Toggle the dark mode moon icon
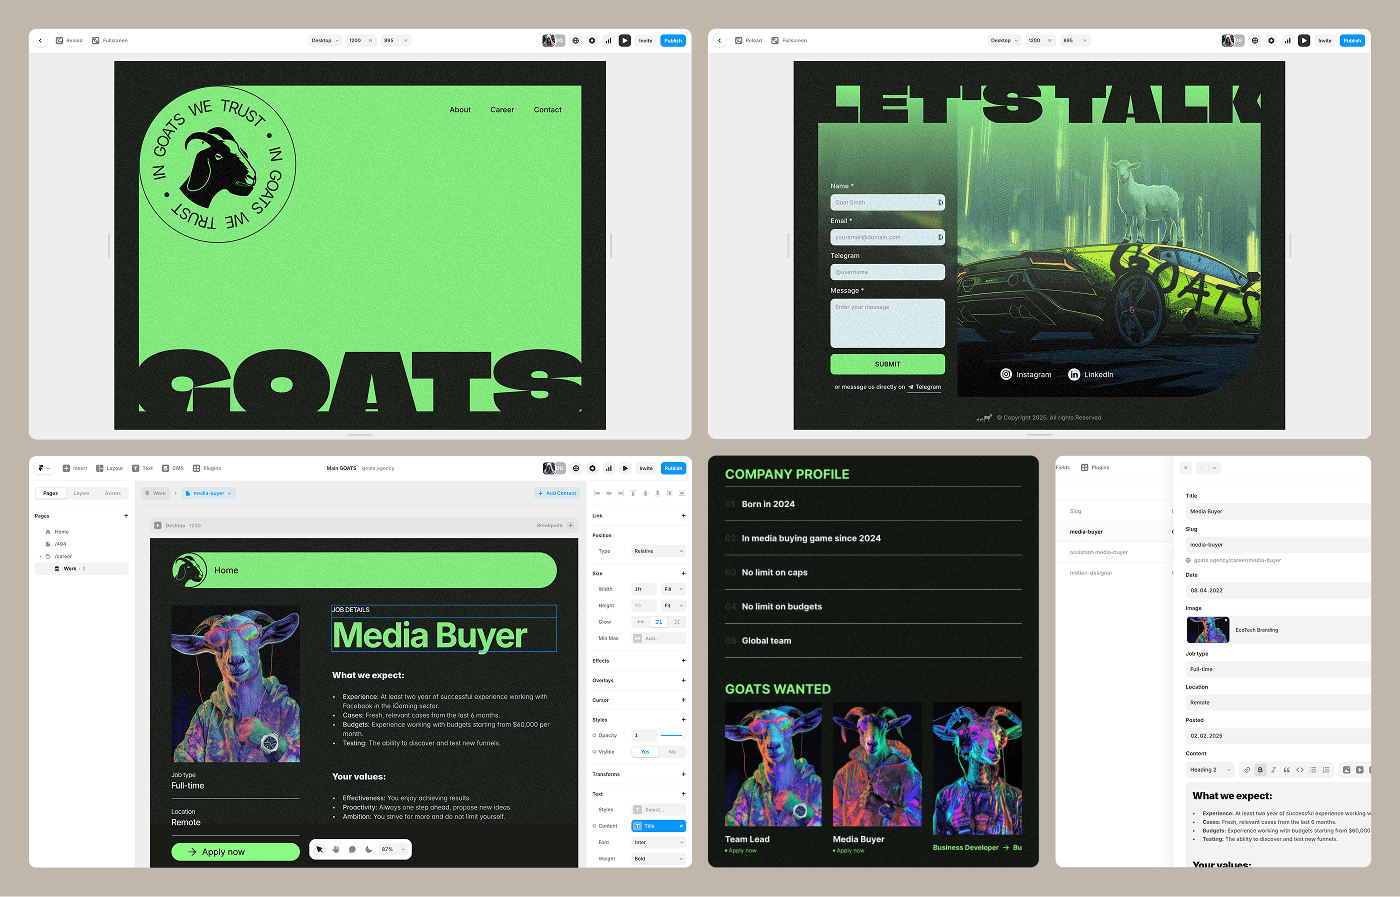This screenshot has height=897, width=1400. pyautogui.click(x=368, y=849)
